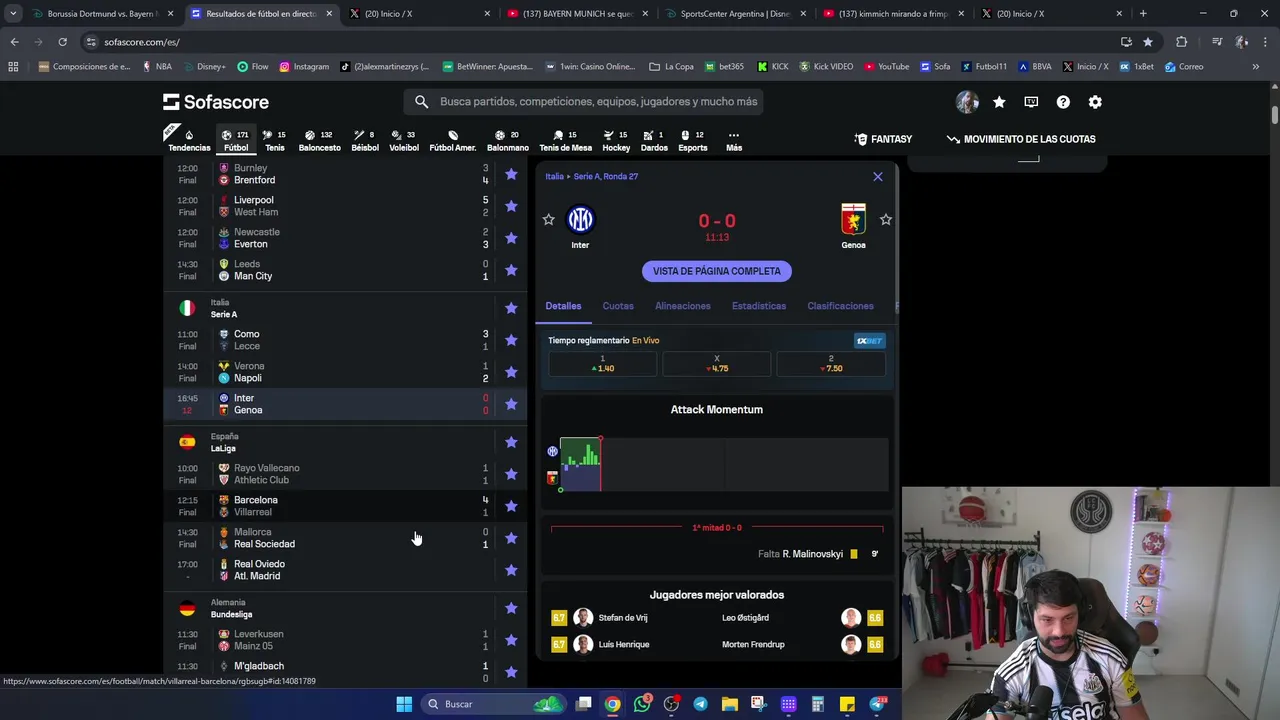
Task: Toggle favorite star for LaLiga league
Action: (x=511, y=442)
